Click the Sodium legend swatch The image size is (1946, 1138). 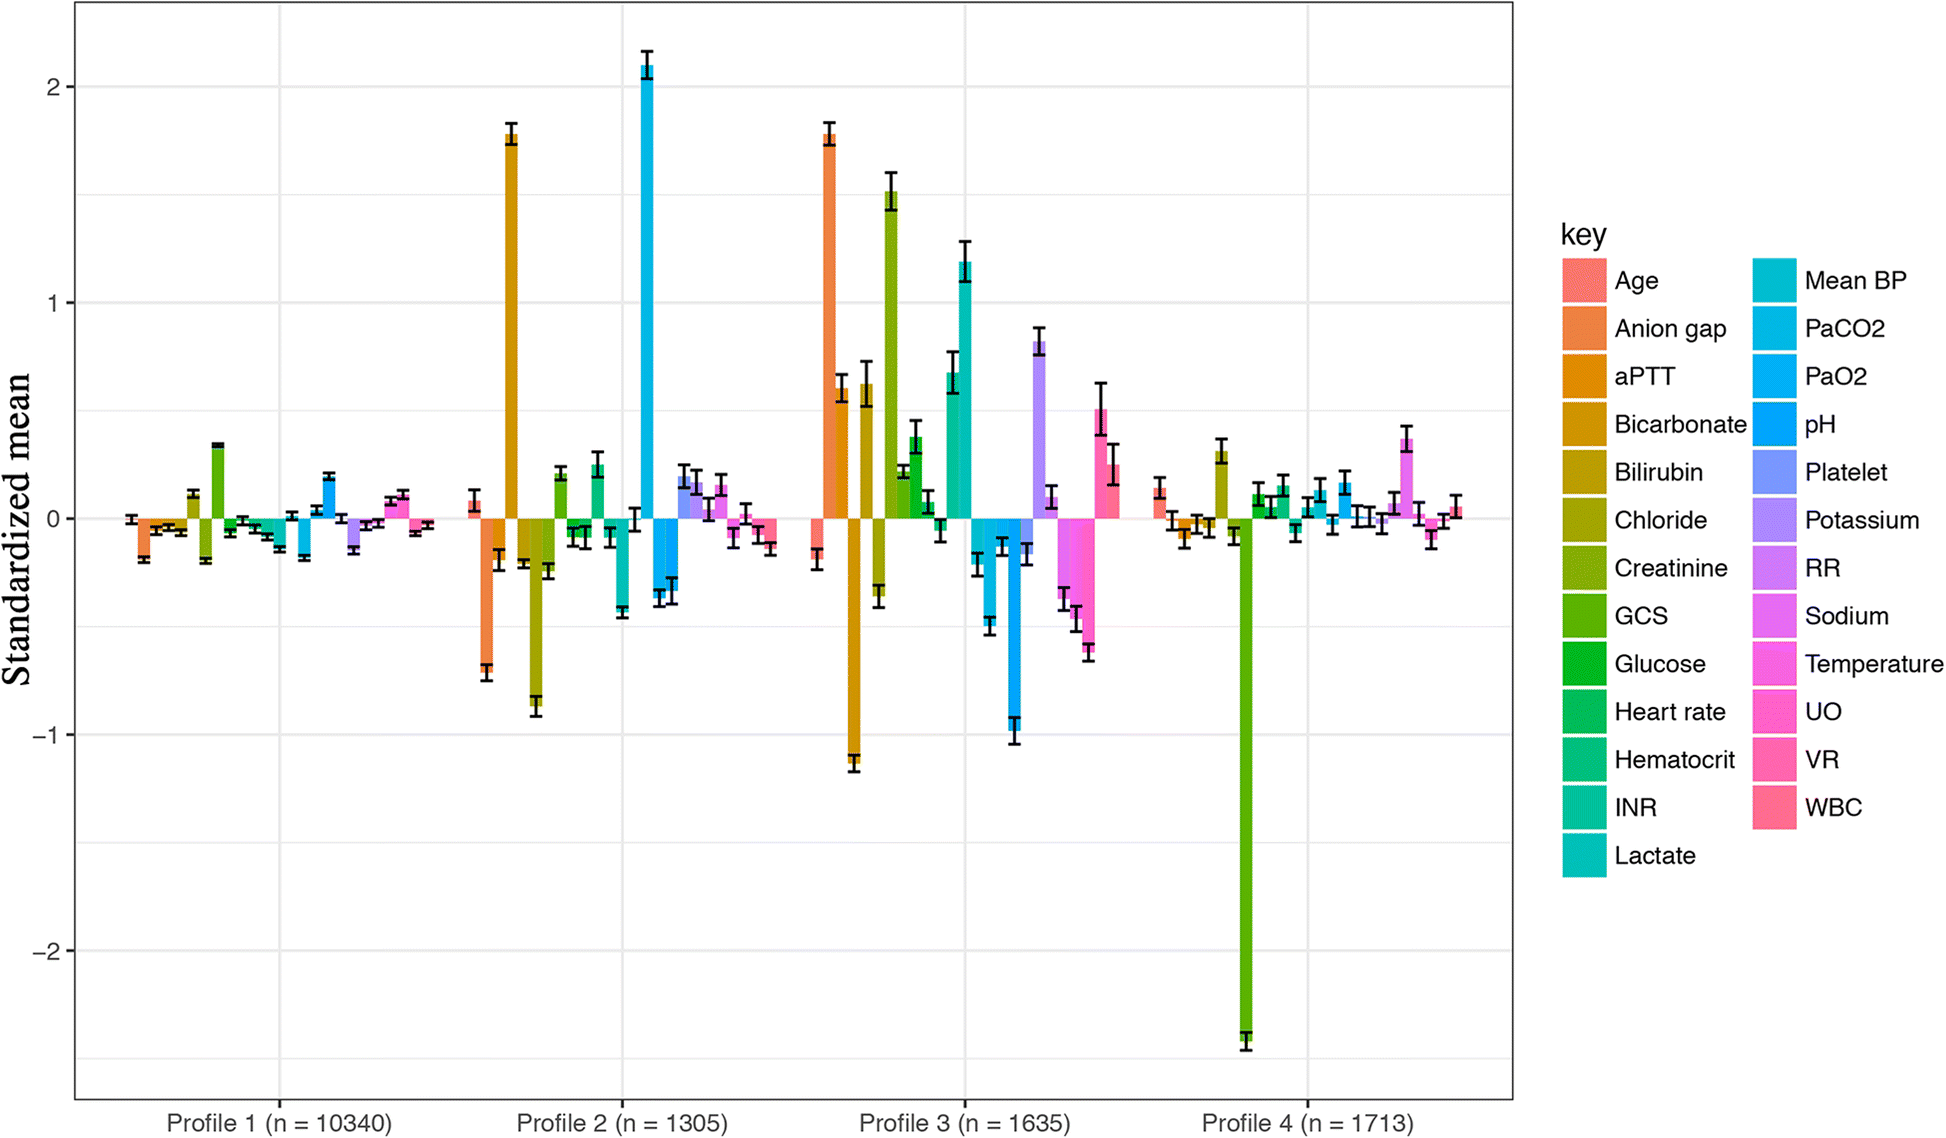coord(1775,616)
